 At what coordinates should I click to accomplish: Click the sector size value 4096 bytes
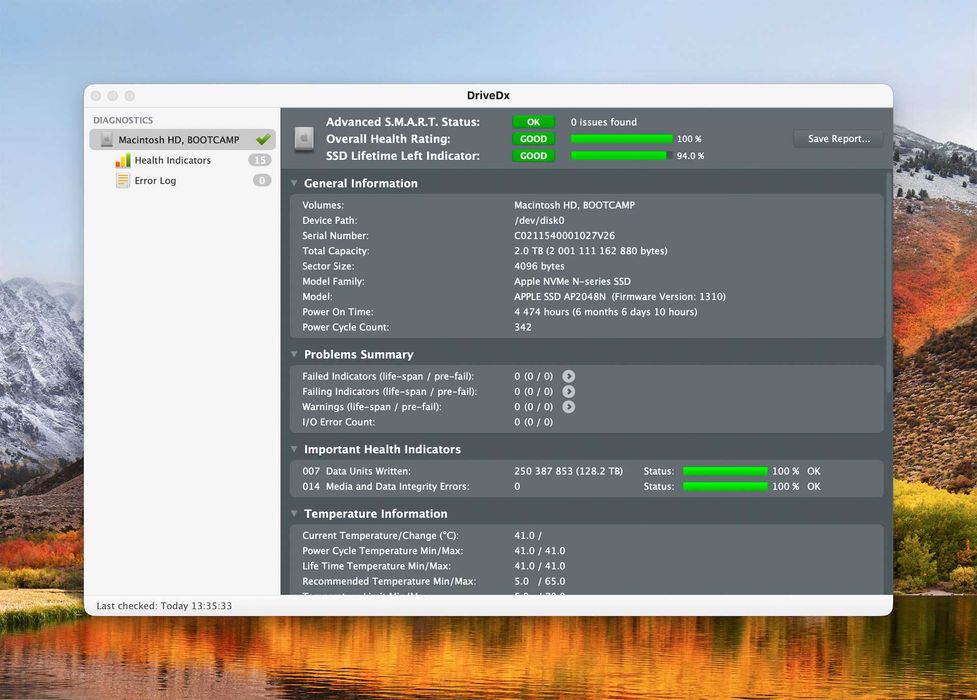pos(539,266)
